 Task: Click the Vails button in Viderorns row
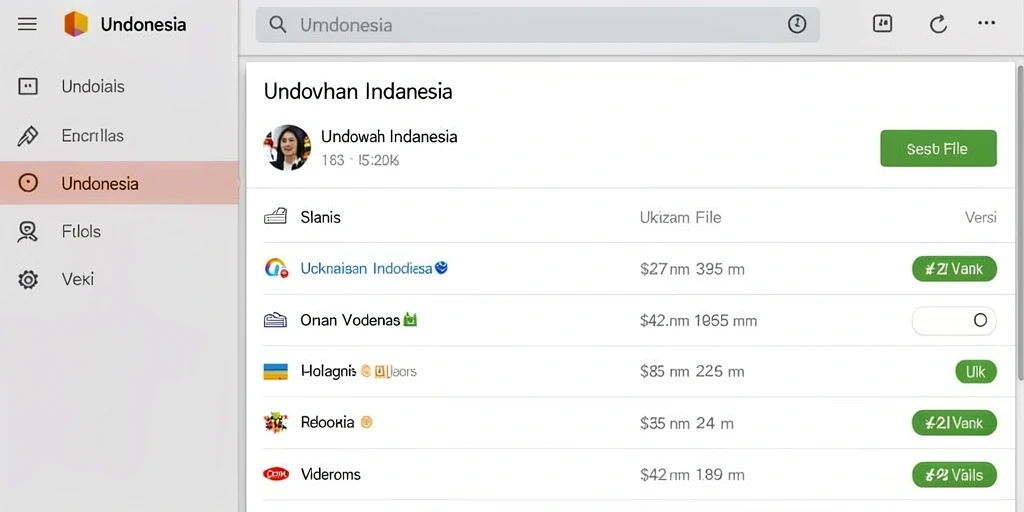tap(954, 475)
